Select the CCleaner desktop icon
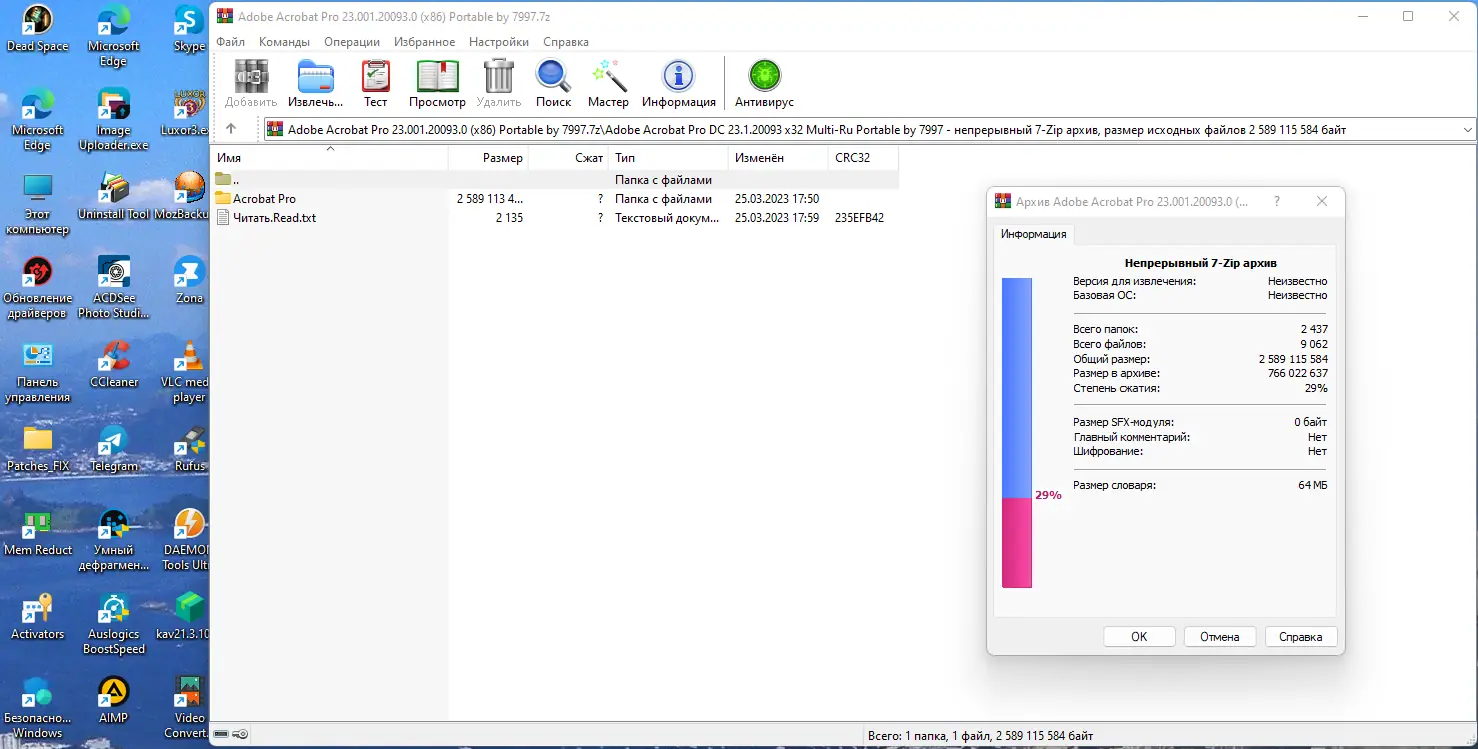Screen dimensions: 1478x749 point(113,364)
